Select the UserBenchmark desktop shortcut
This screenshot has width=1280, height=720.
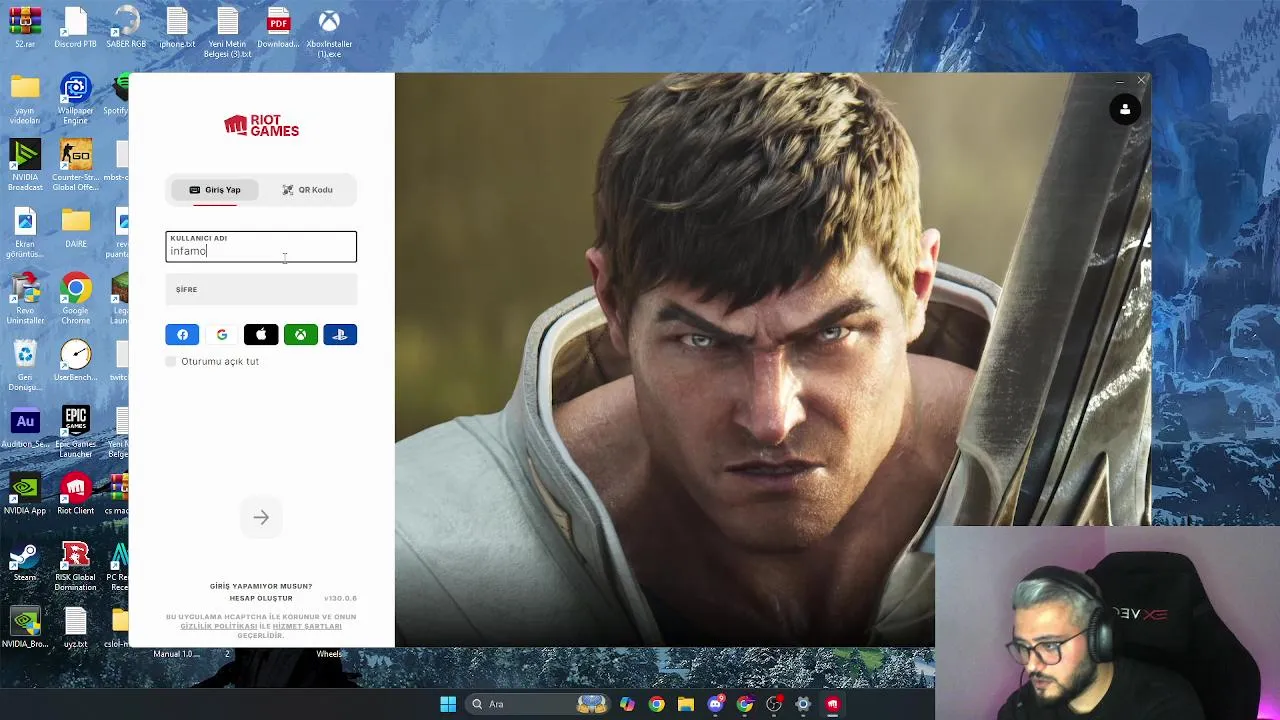76,361
